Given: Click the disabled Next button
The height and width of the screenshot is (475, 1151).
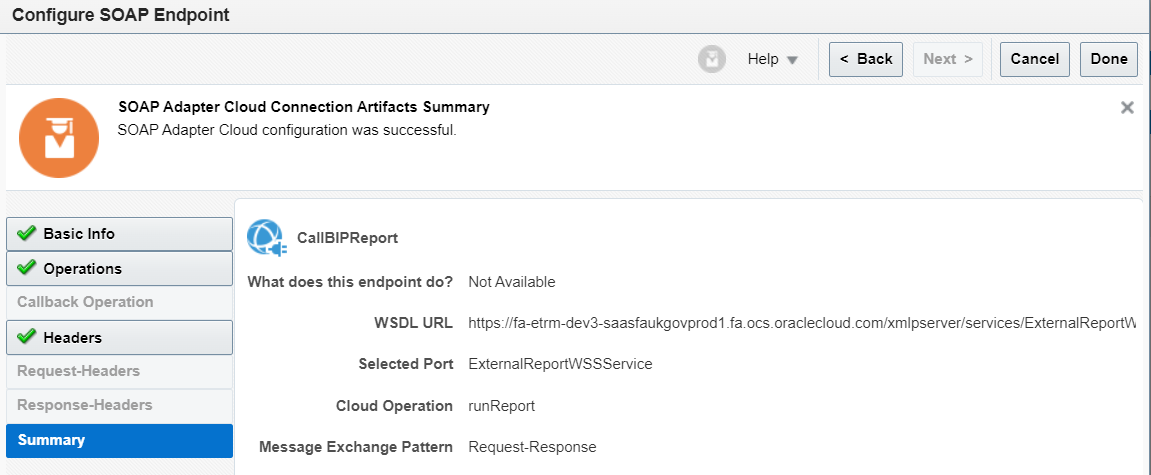Looking at the screenshot, I should click(948, 59).
